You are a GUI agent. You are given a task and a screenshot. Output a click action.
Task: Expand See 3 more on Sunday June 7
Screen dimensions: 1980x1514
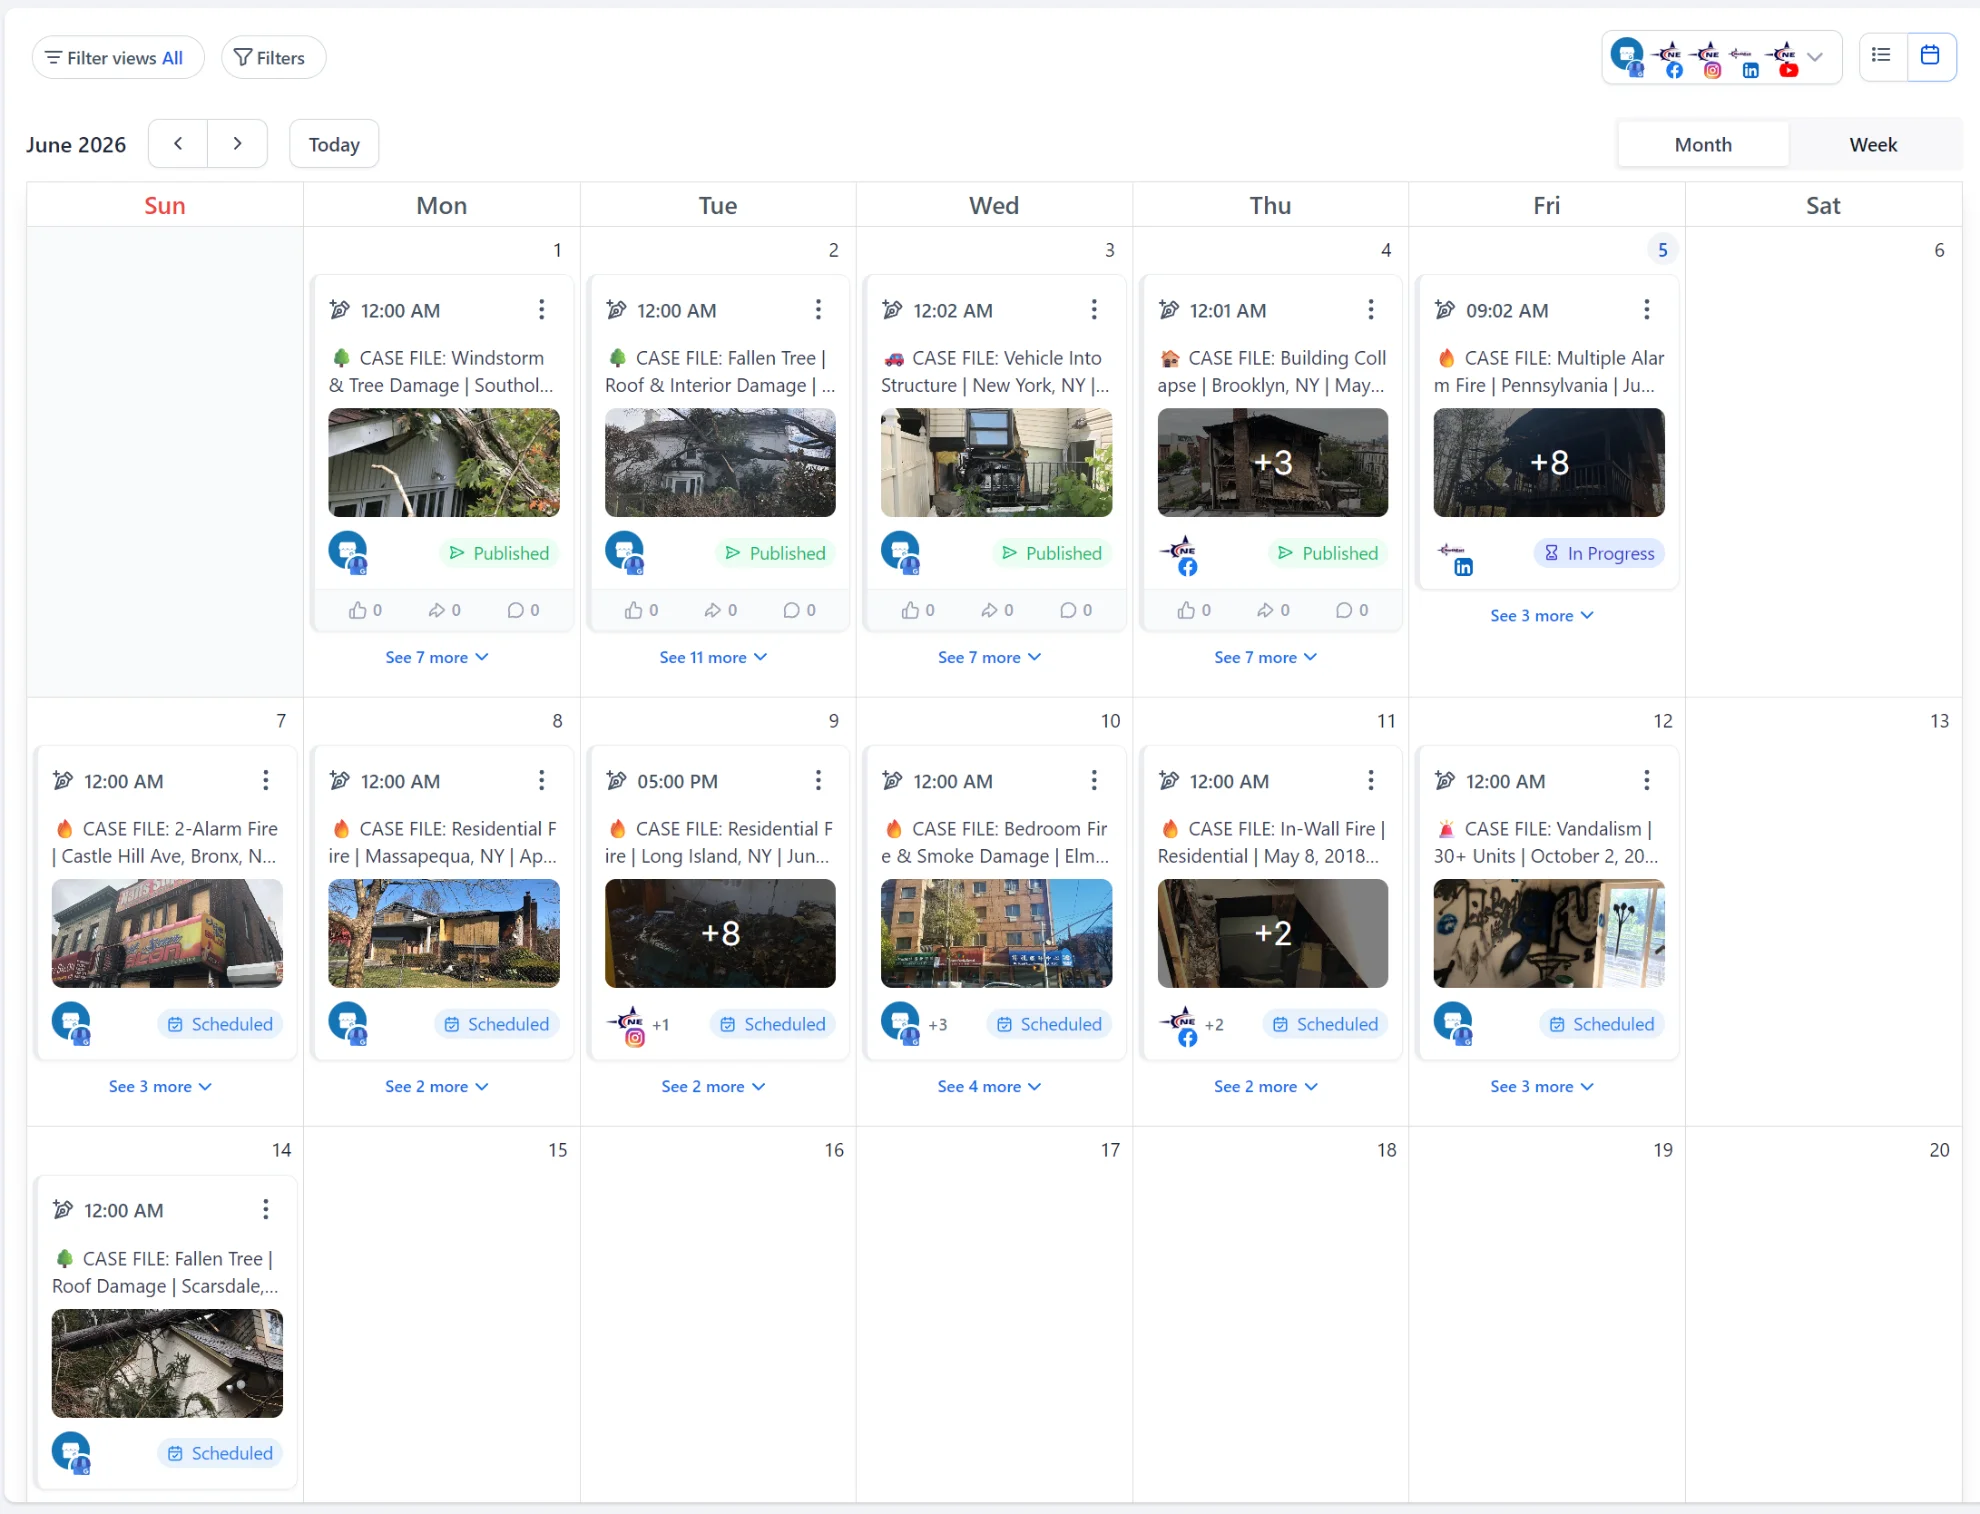tap(160, 1087)
